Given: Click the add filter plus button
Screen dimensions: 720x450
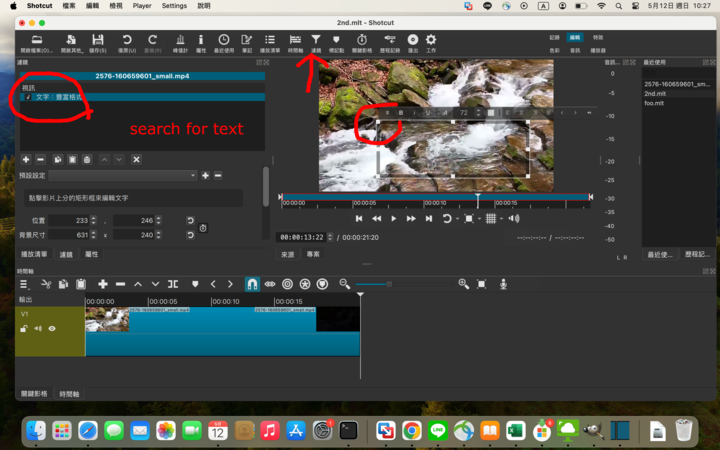Looking at the screenshot, I should 25,159.
